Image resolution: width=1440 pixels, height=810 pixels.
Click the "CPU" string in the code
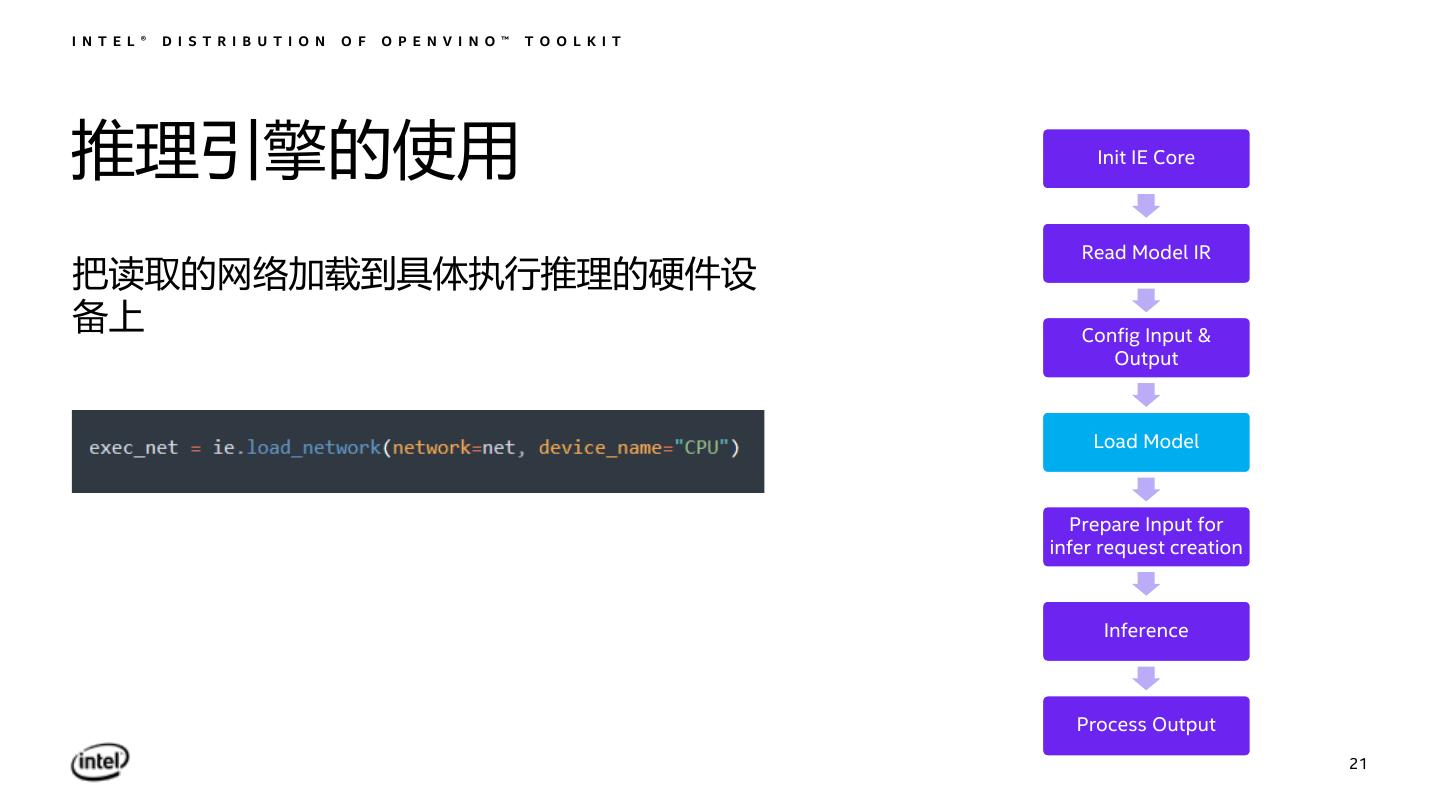click(x=702, y=447)
